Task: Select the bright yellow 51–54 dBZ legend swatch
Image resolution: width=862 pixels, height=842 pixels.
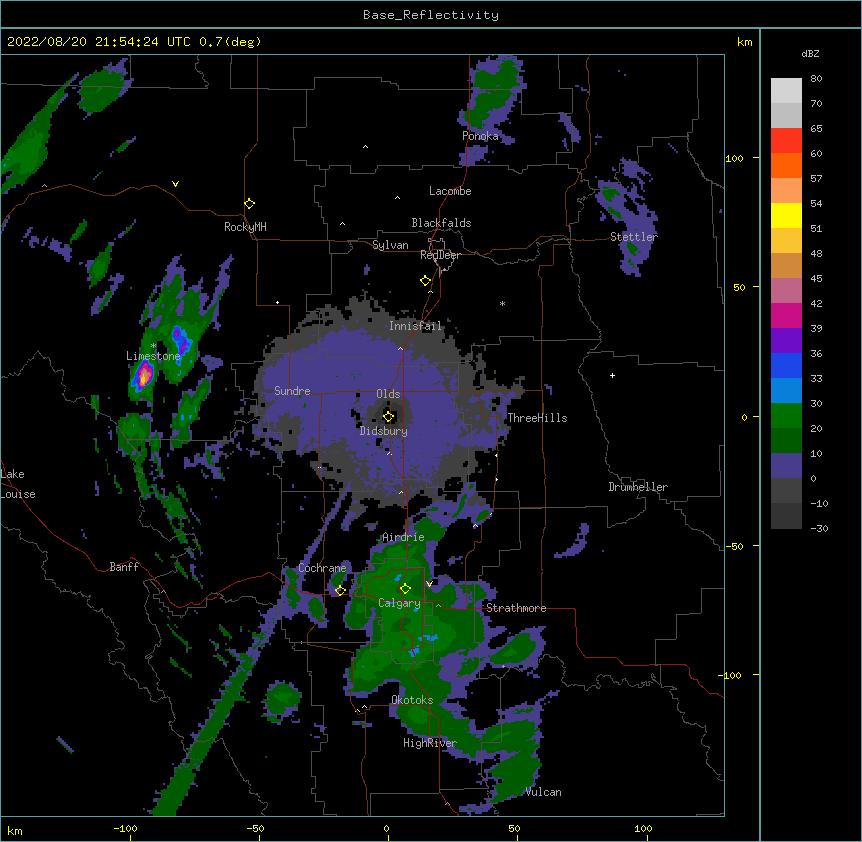Action: click(x=786, y=215)
